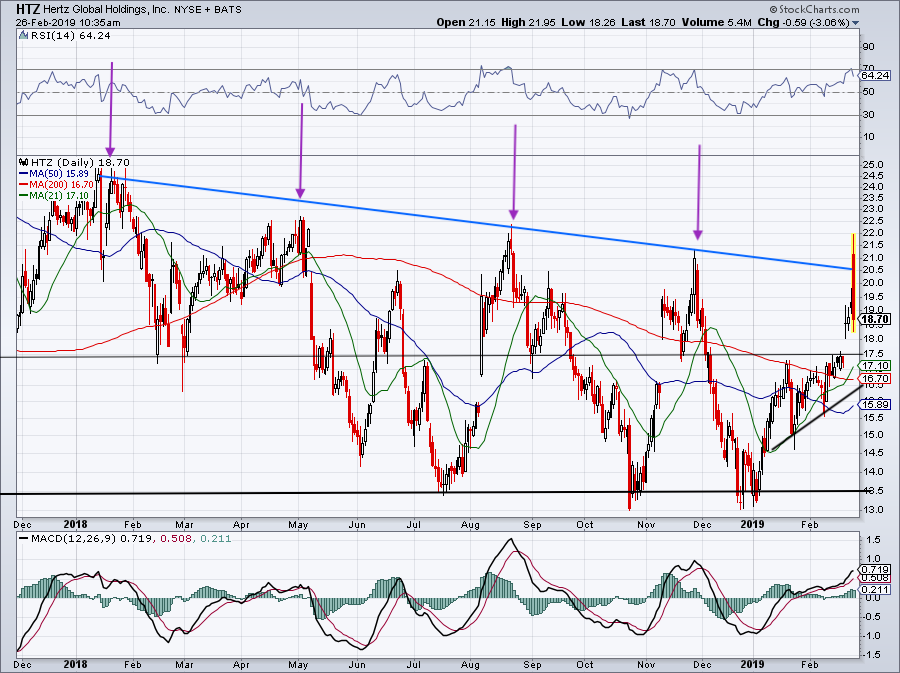Viewport: 900px width, 673px height.
Task: Click the 2019 label on price chart axis
Action: pyautogui.click(x=752, y=524)
